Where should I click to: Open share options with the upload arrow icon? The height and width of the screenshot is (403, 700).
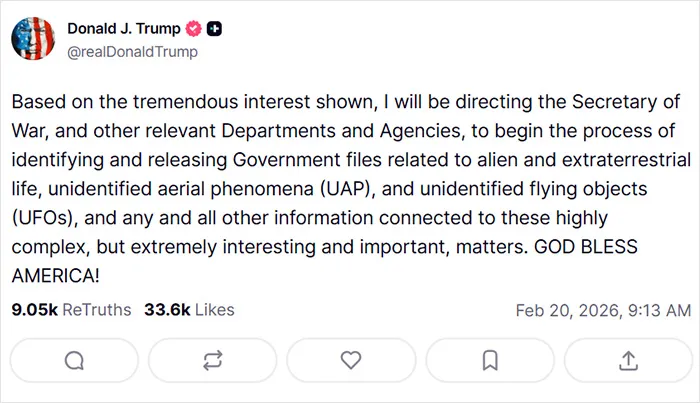point(628,361)
